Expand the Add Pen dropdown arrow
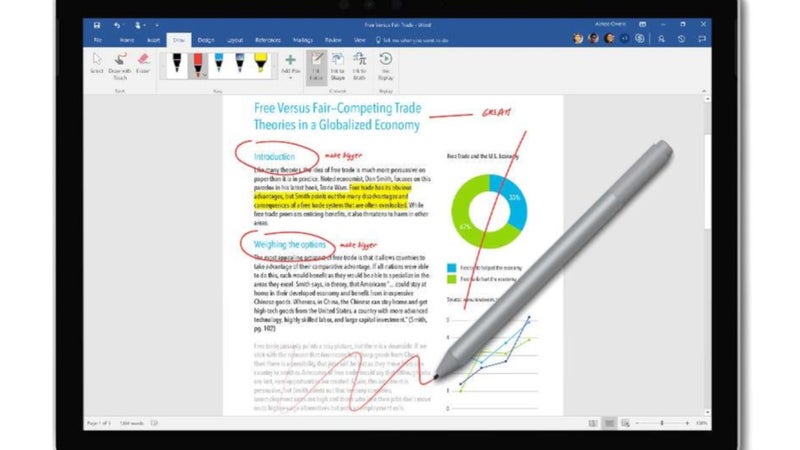This screenshot has width=800, height=450. [x=290, y=78]
